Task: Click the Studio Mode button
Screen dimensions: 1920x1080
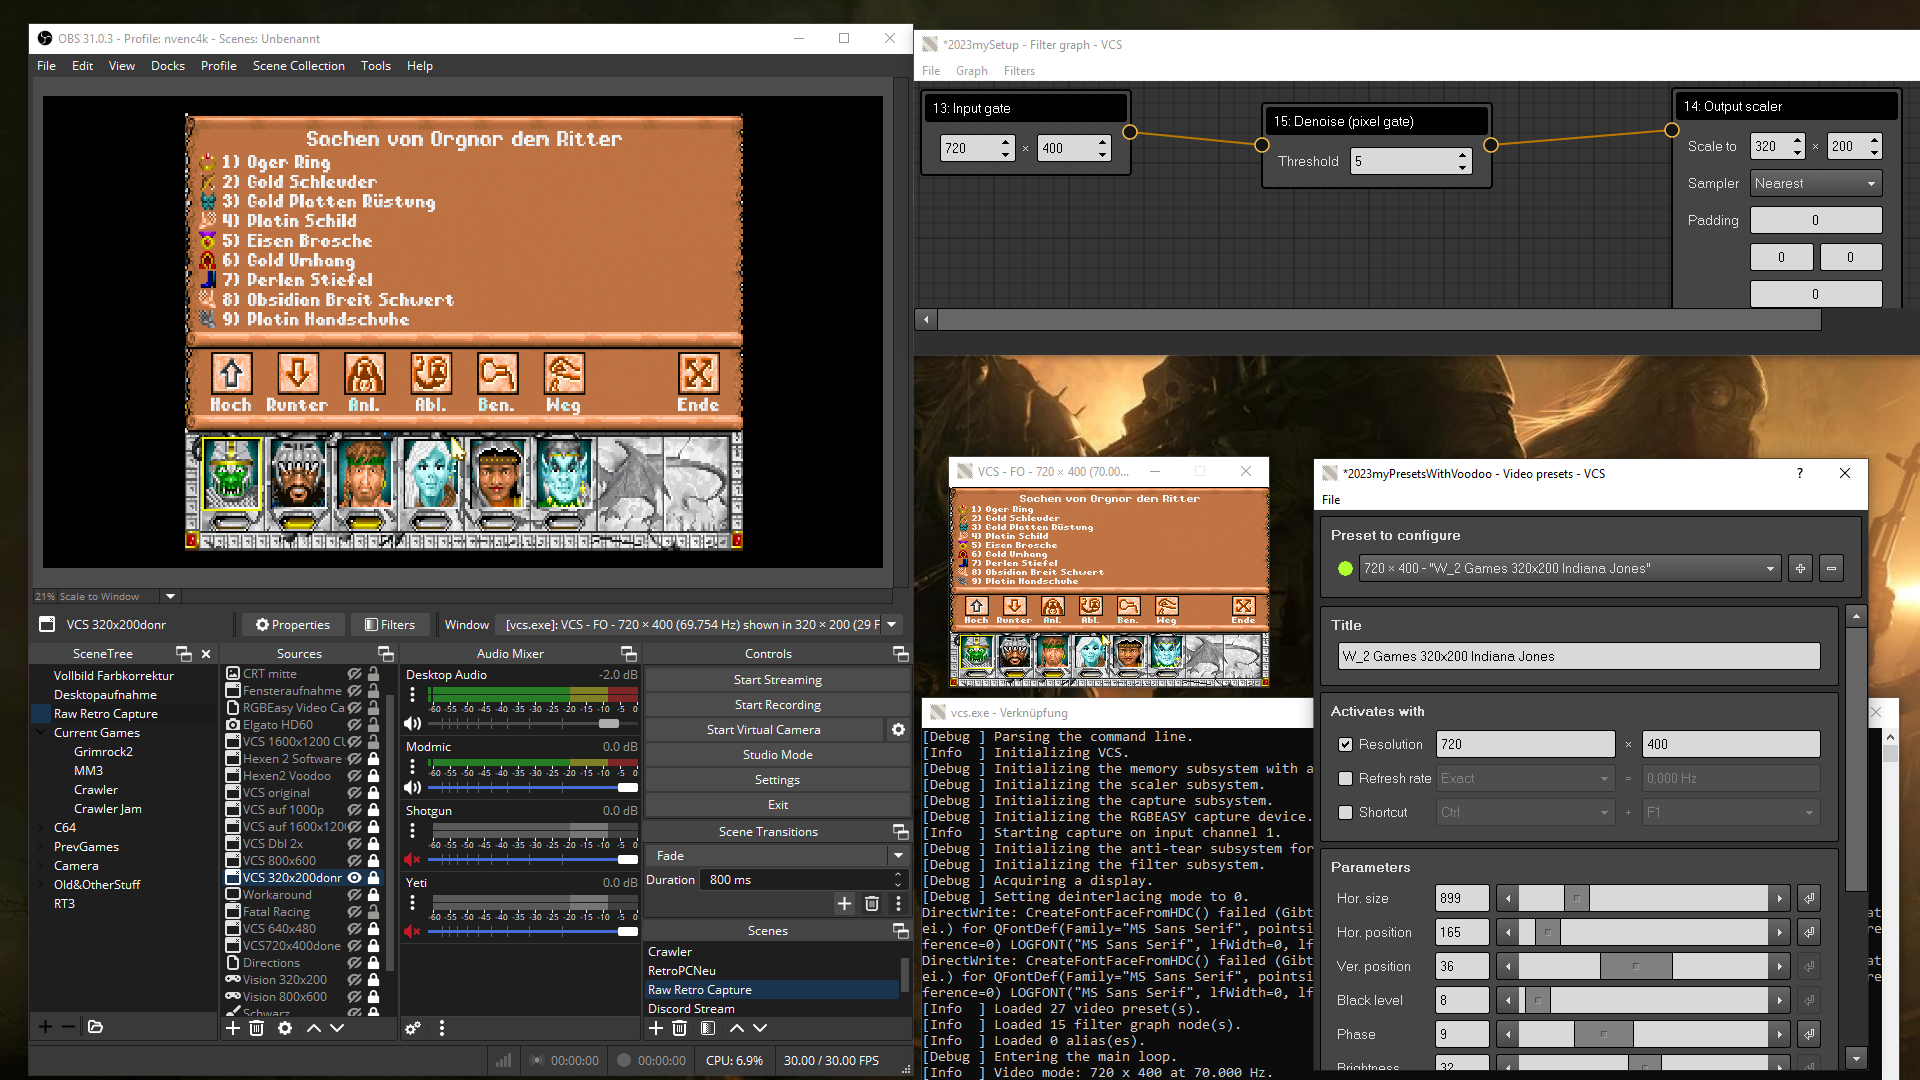Action: [777, 755]
